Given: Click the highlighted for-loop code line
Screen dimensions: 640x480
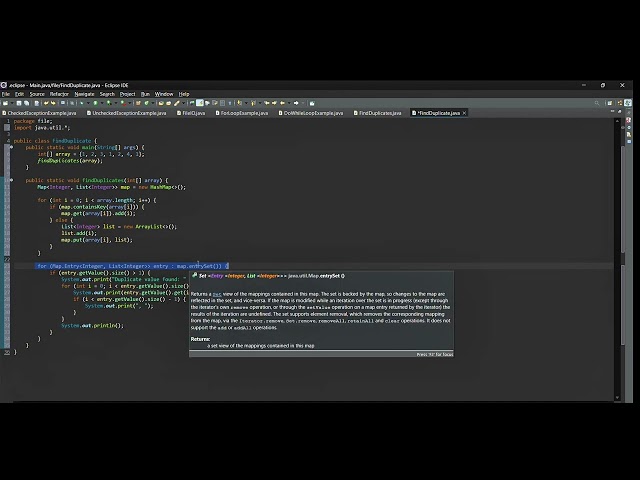Looking at the screenshot, I should 130,266.
